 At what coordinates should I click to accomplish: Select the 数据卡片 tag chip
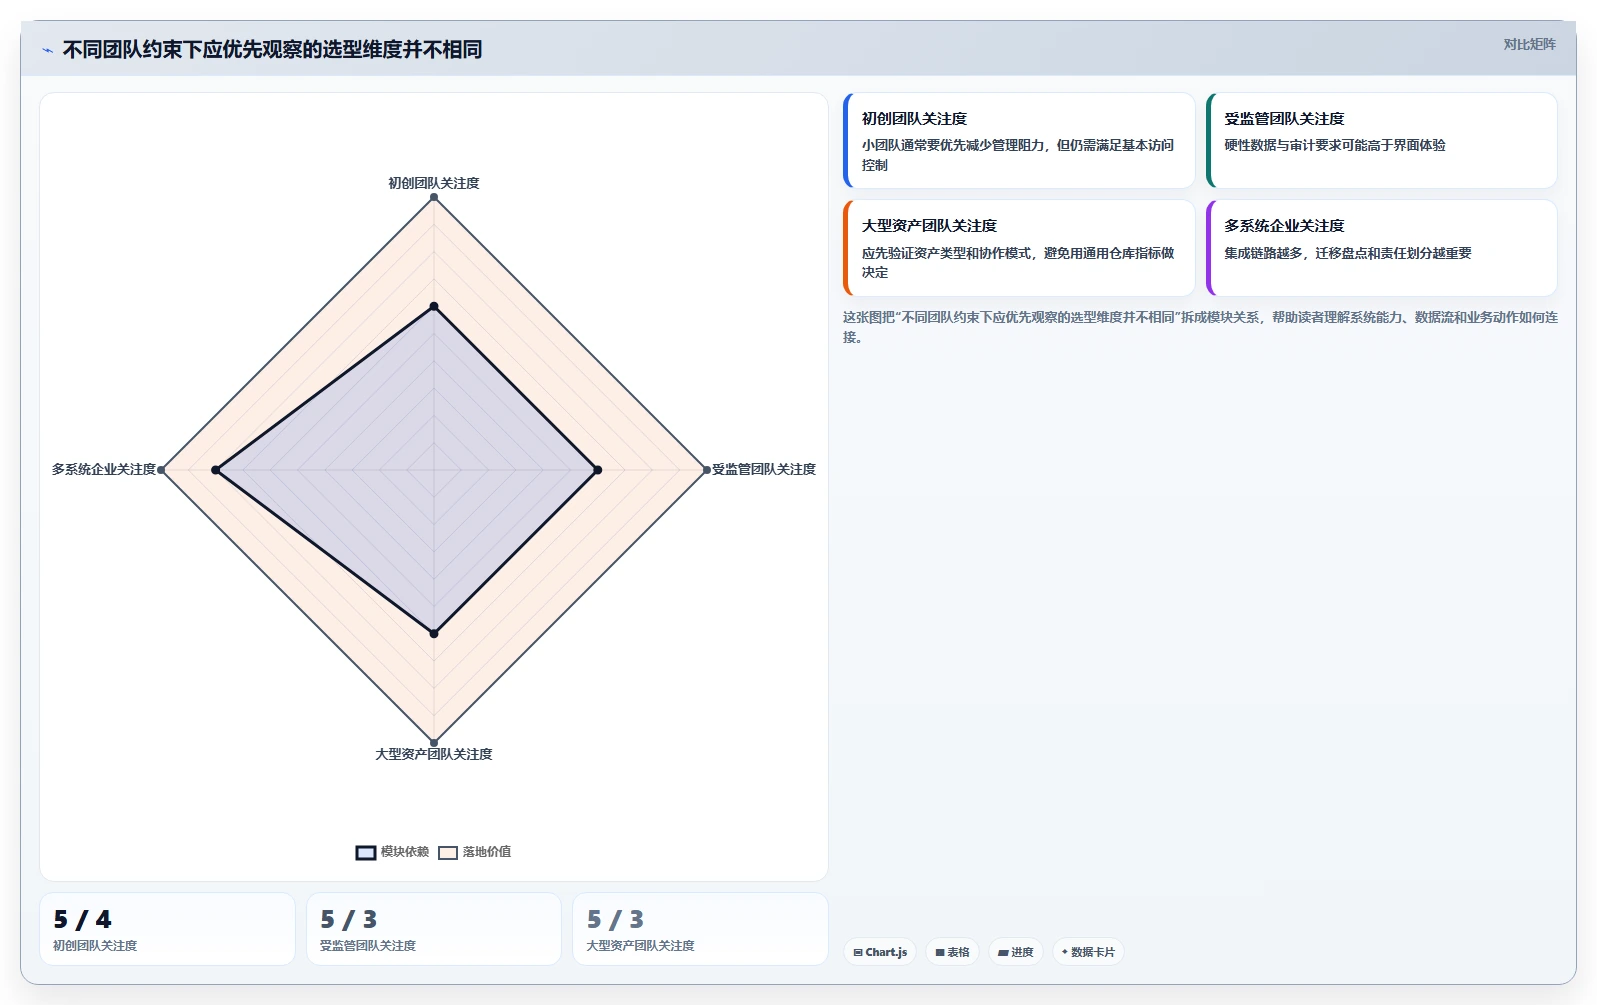1088,952
